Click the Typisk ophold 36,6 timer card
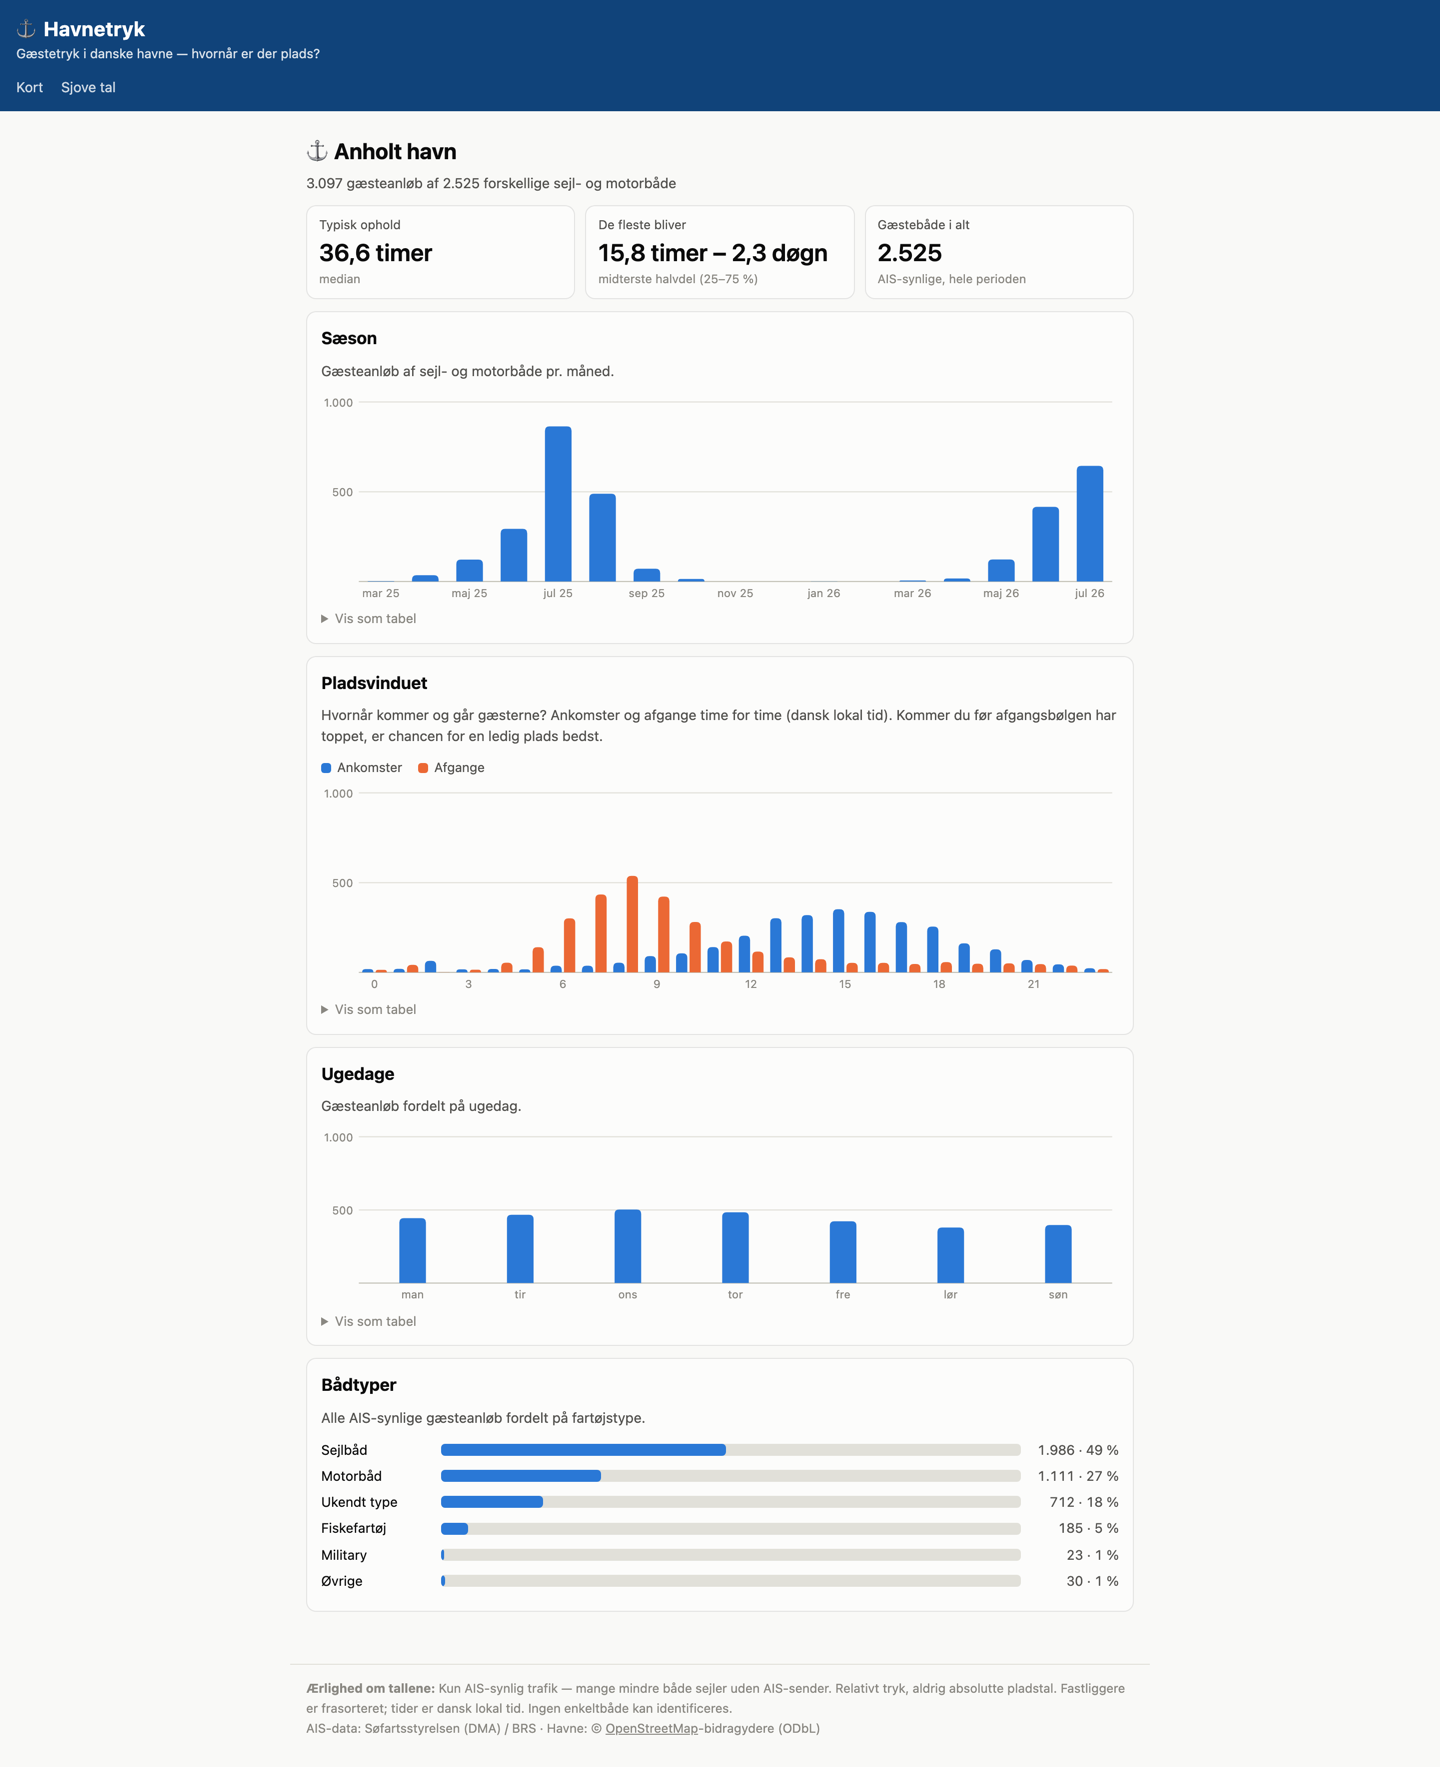1440x1767 pixels. [x=441, y=252]
